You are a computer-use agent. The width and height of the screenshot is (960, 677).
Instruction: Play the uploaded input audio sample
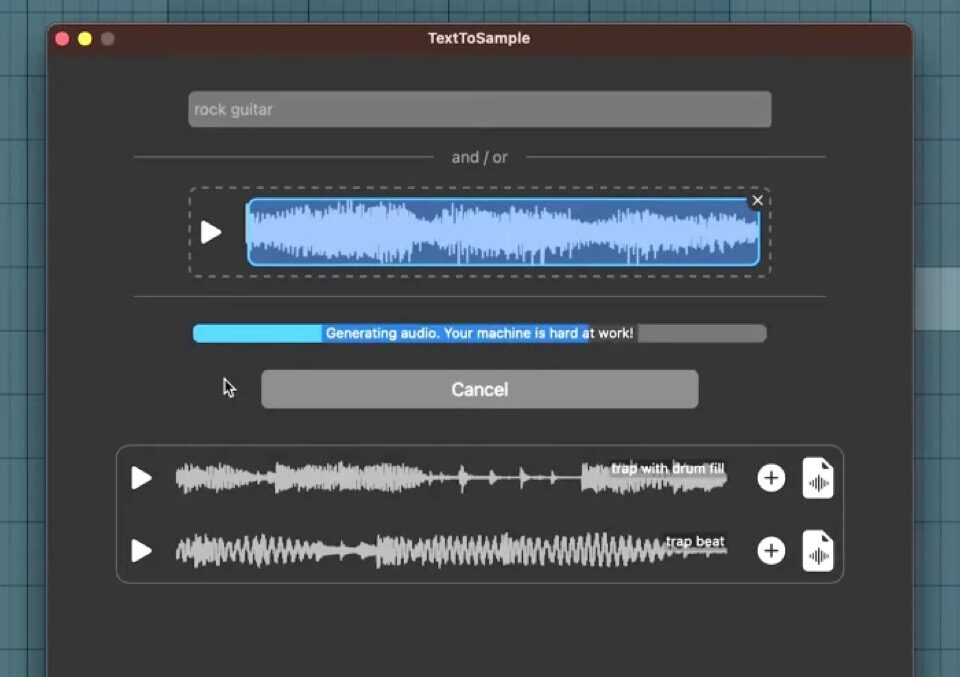[x=211, y=232]
